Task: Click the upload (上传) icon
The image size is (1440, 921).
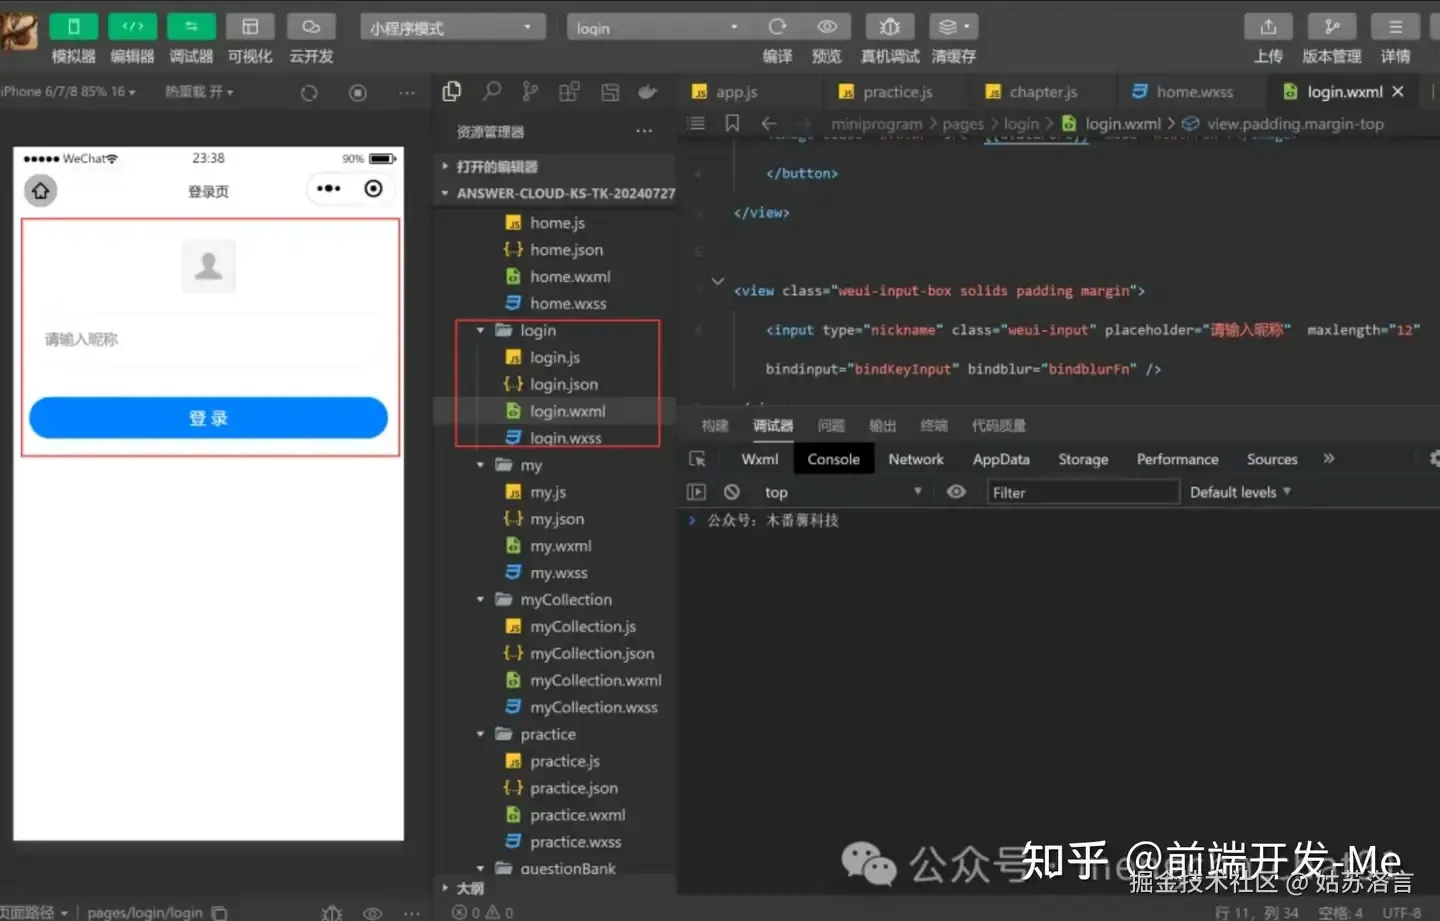Action: point(1268,27)
